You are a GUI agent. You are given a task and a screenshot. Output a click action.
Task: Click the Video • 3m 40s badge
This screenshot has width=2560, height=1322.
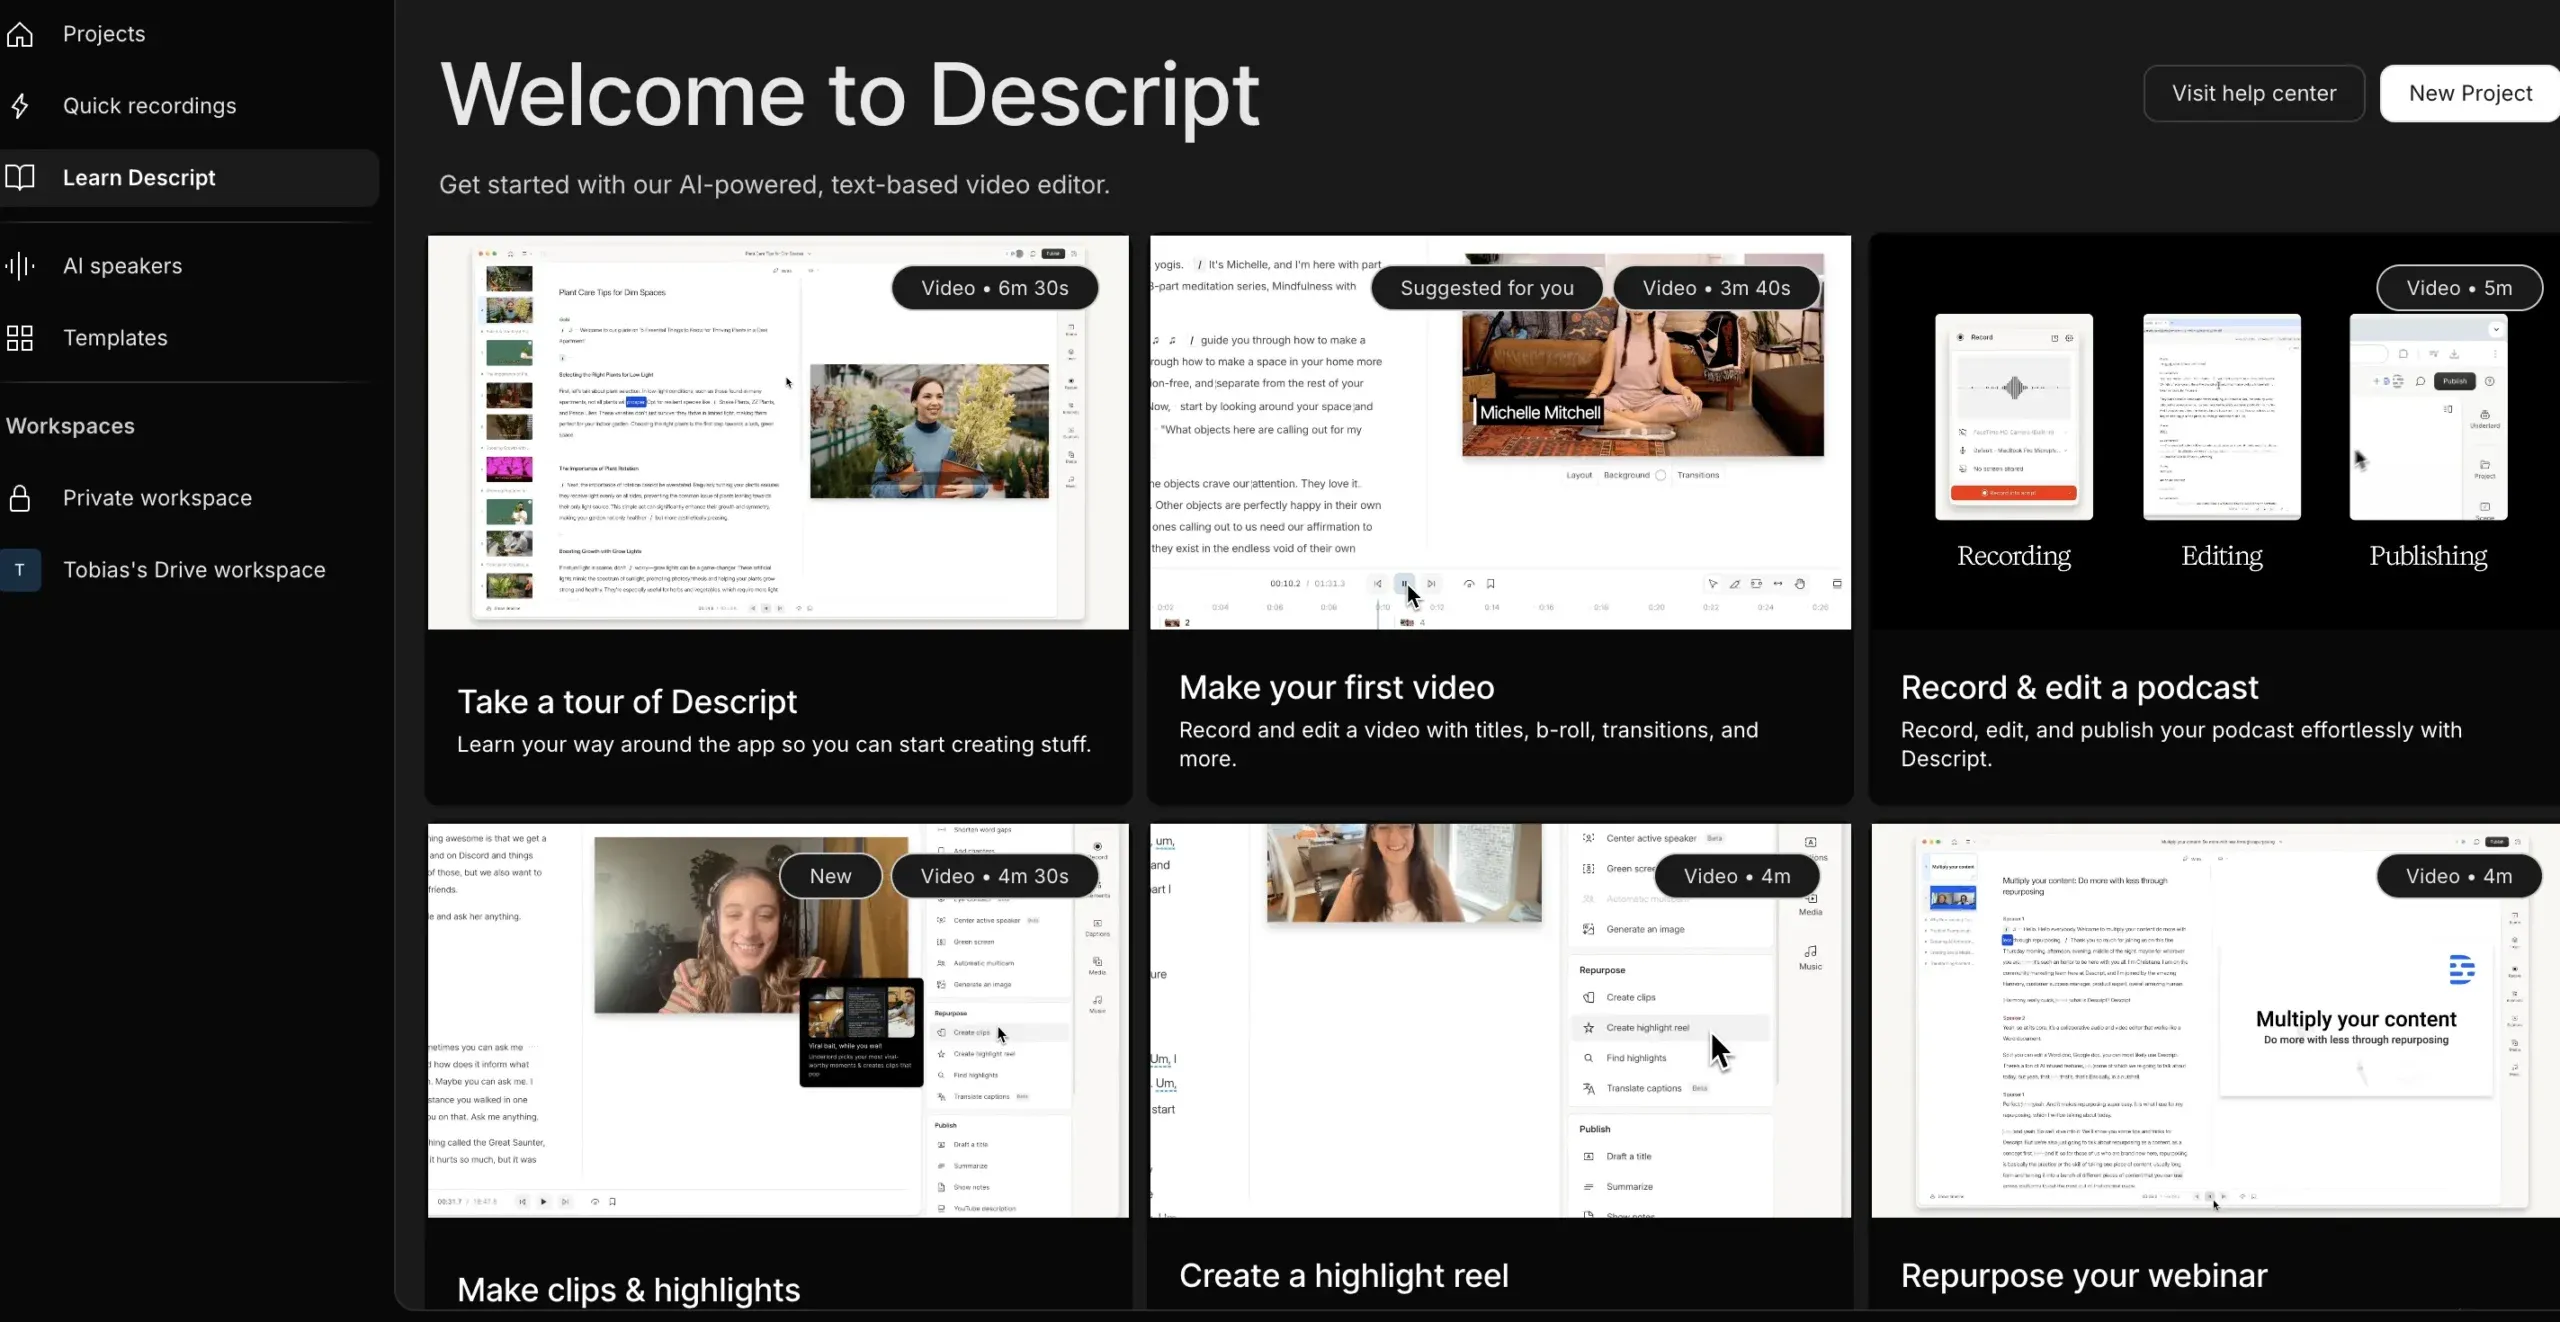1716,288
